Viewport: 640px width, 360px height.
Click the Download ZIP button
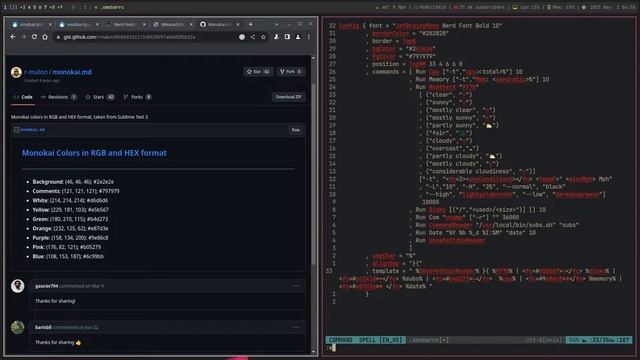288,97
